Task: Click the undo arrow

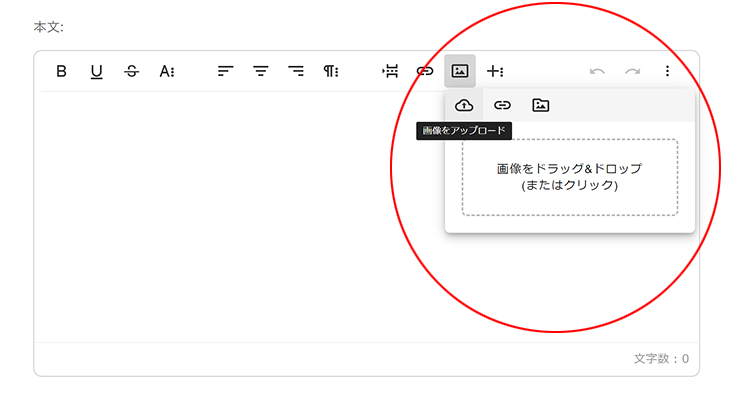Action: click(597, 71)
